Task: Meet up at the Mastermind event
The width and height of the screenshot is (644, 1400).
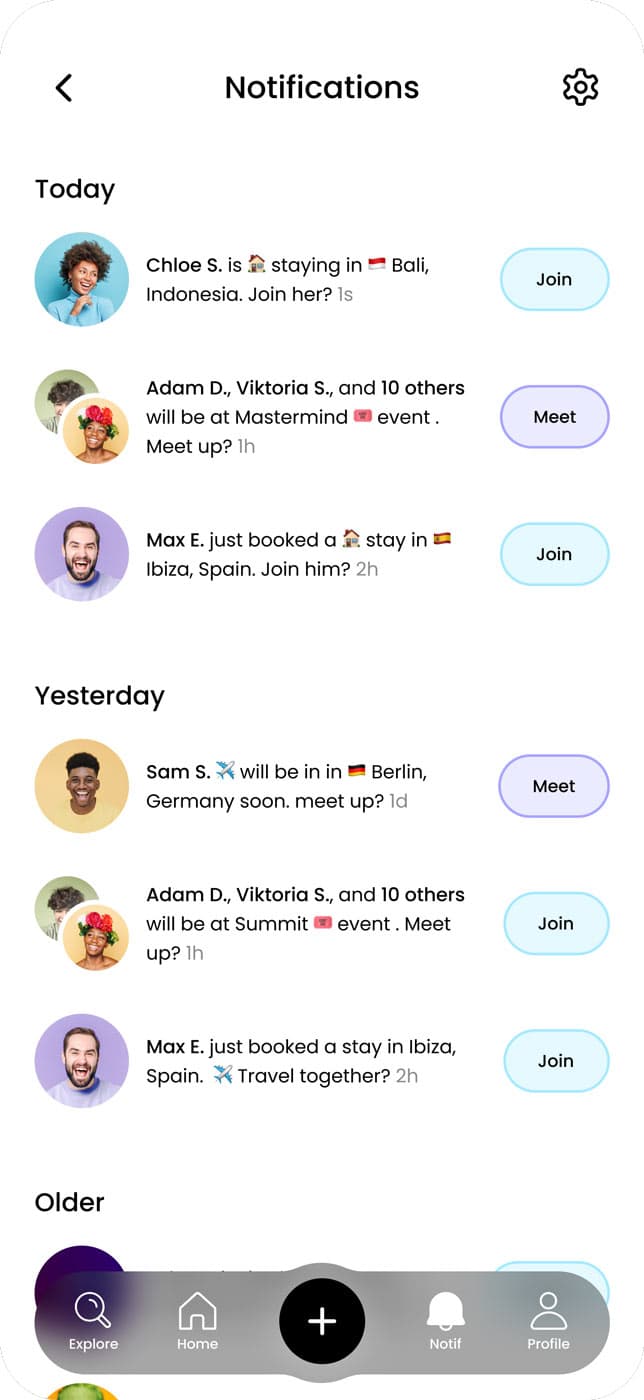Action: click(554, 417)
